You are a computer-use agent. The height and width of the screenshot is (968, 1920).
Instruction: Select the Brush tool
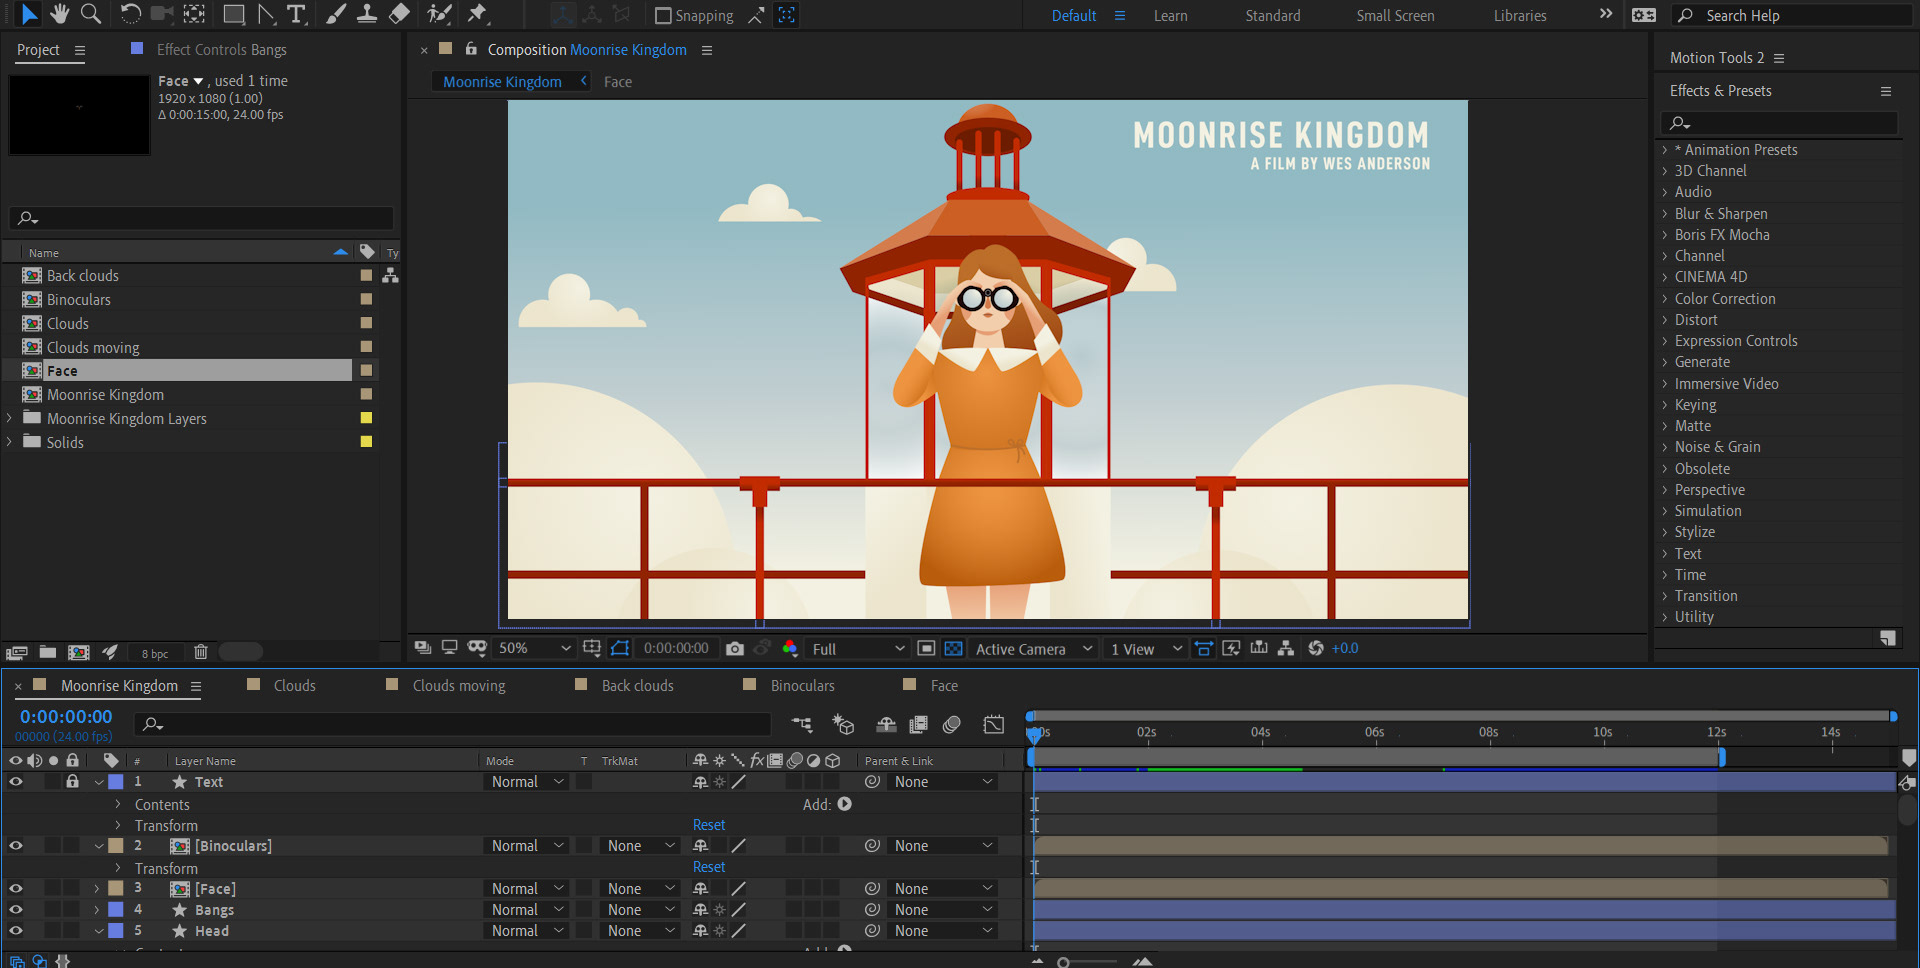coord(336,14)
